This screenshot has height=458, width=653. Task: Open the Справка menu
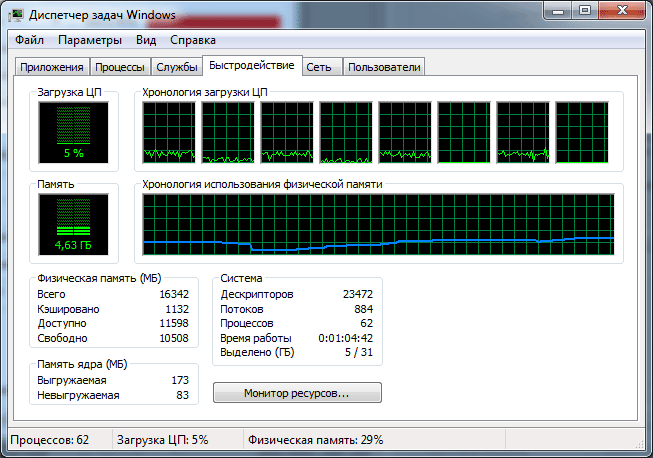[193, 40]
